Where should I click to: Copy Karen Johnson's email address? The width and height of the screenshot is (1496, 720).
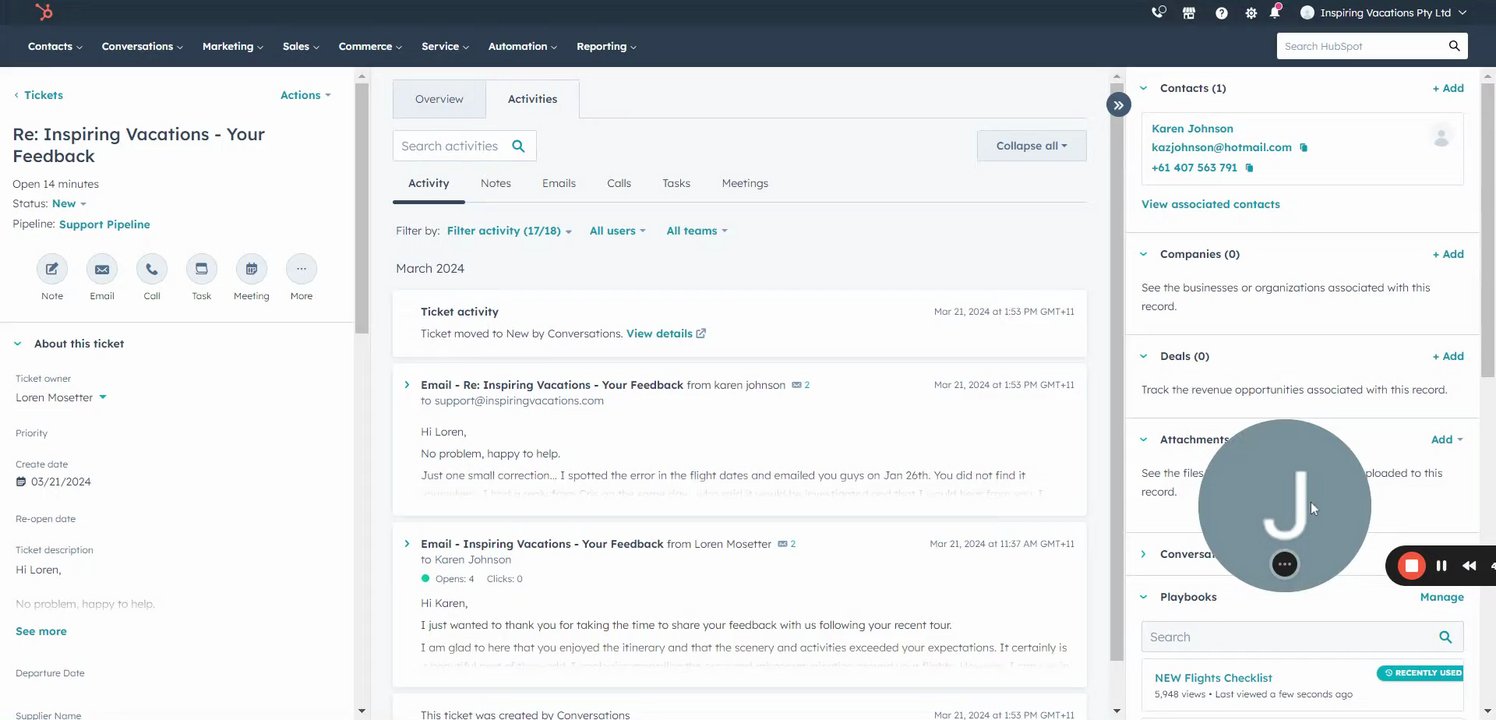click(1303, 148)
